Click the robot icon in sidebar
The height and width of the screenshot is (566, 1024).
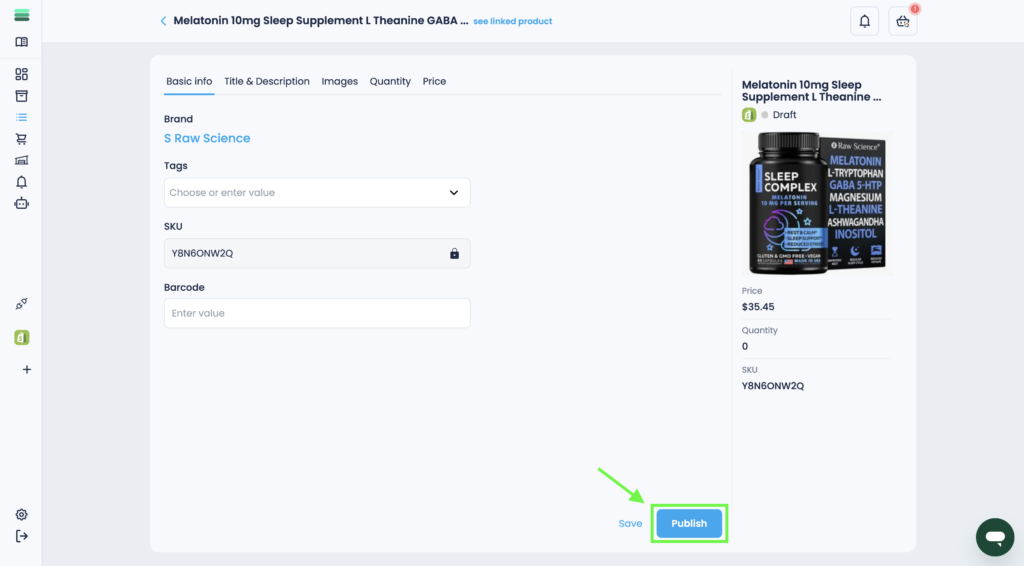(x=21, y=203)
